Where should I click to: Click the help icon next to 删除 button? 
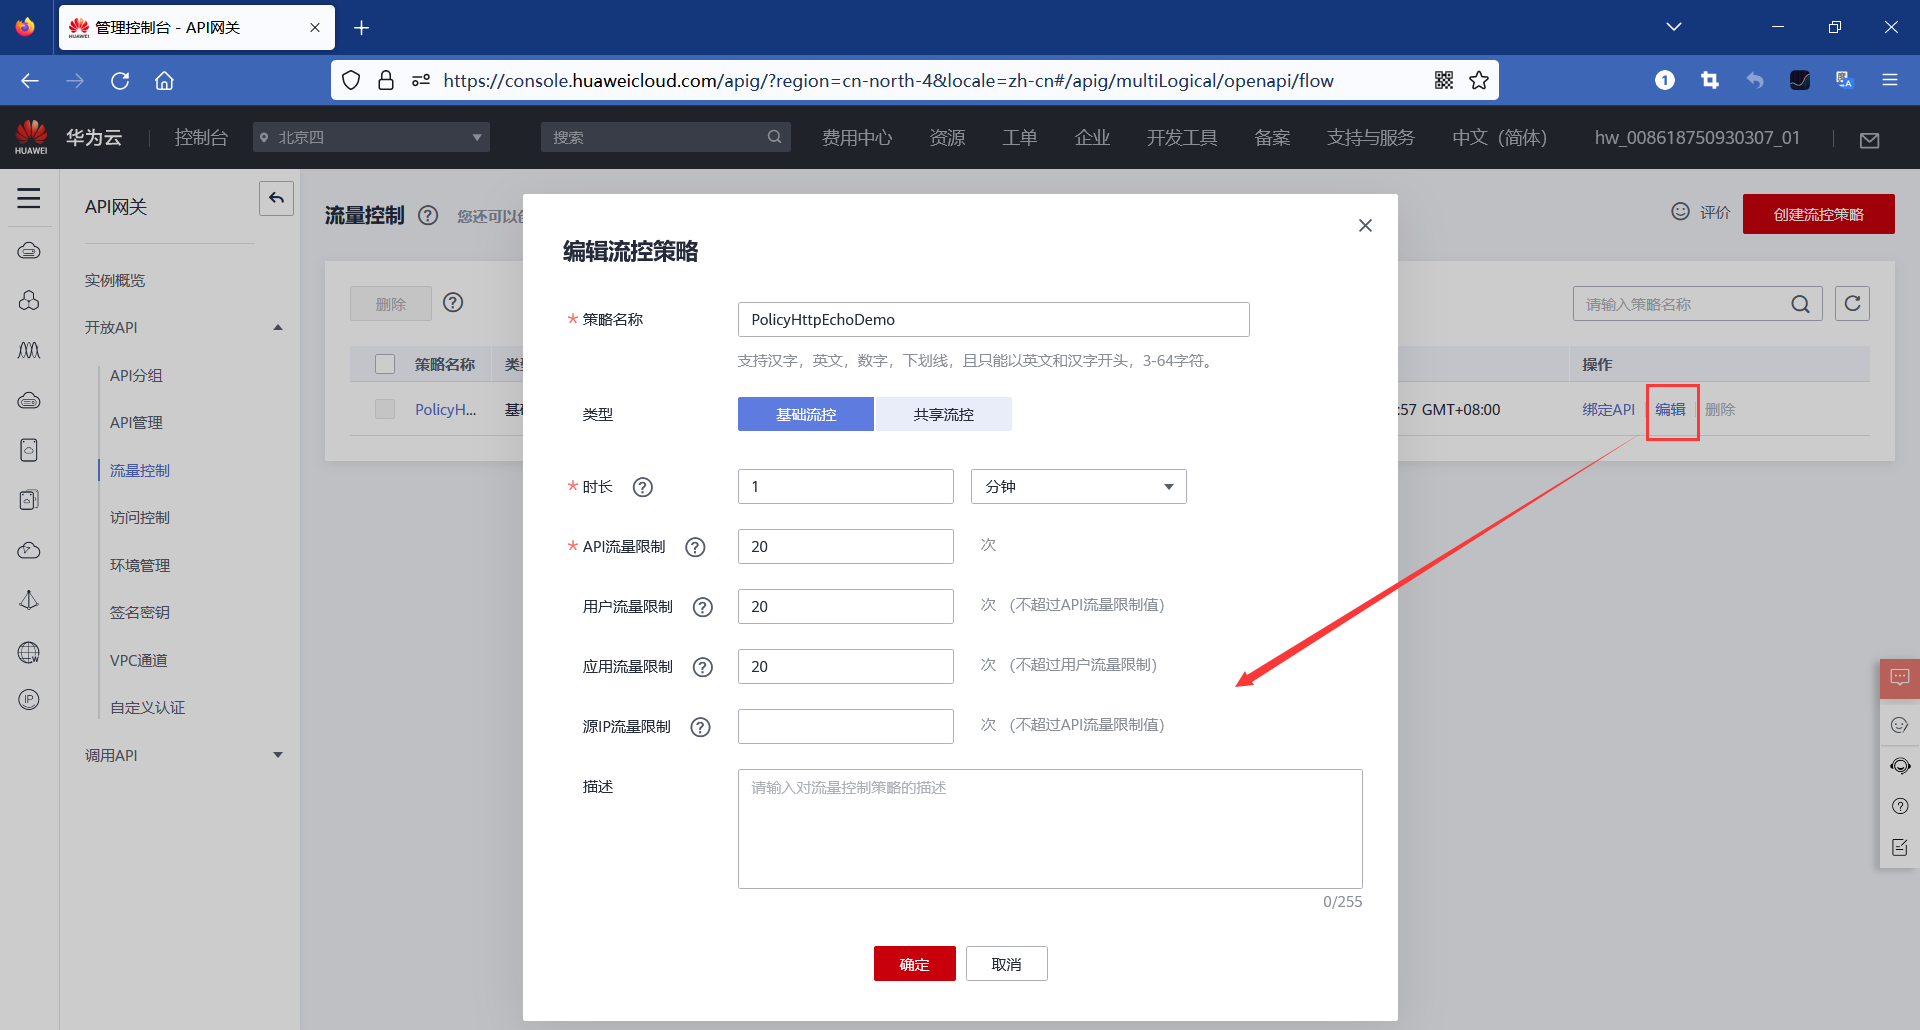(x=453, y=302)
